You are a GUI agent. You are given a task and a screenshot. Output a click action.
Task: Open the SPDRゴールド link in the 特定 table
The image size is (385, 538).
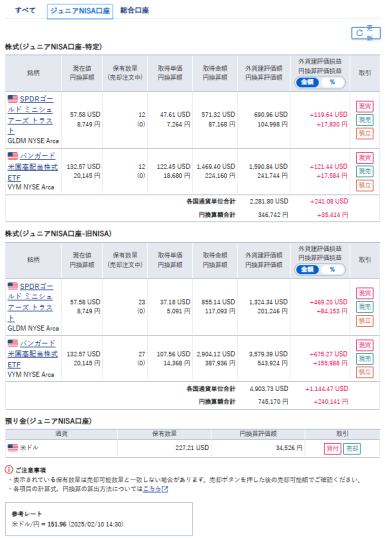[x=30, y=115]
